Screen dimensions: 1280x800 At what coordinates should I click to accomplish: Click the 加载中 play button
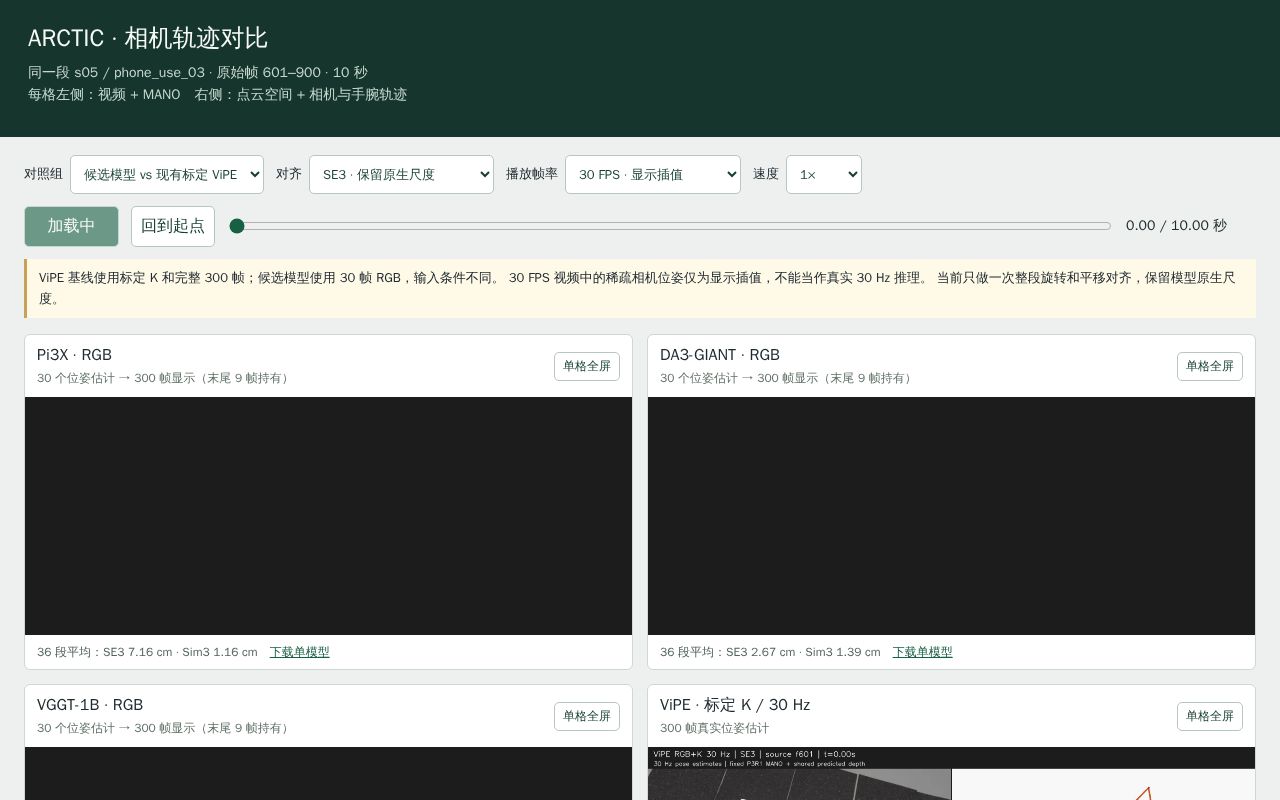click(71, 226)
